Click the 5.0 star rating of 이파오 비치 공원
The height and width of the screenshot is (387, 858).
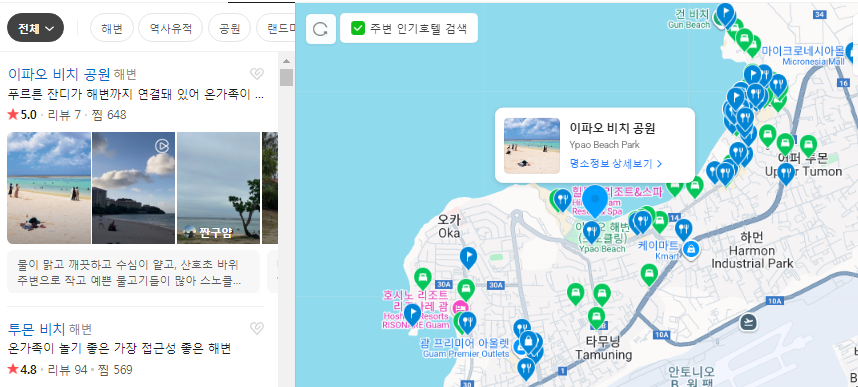click(22, 114)
